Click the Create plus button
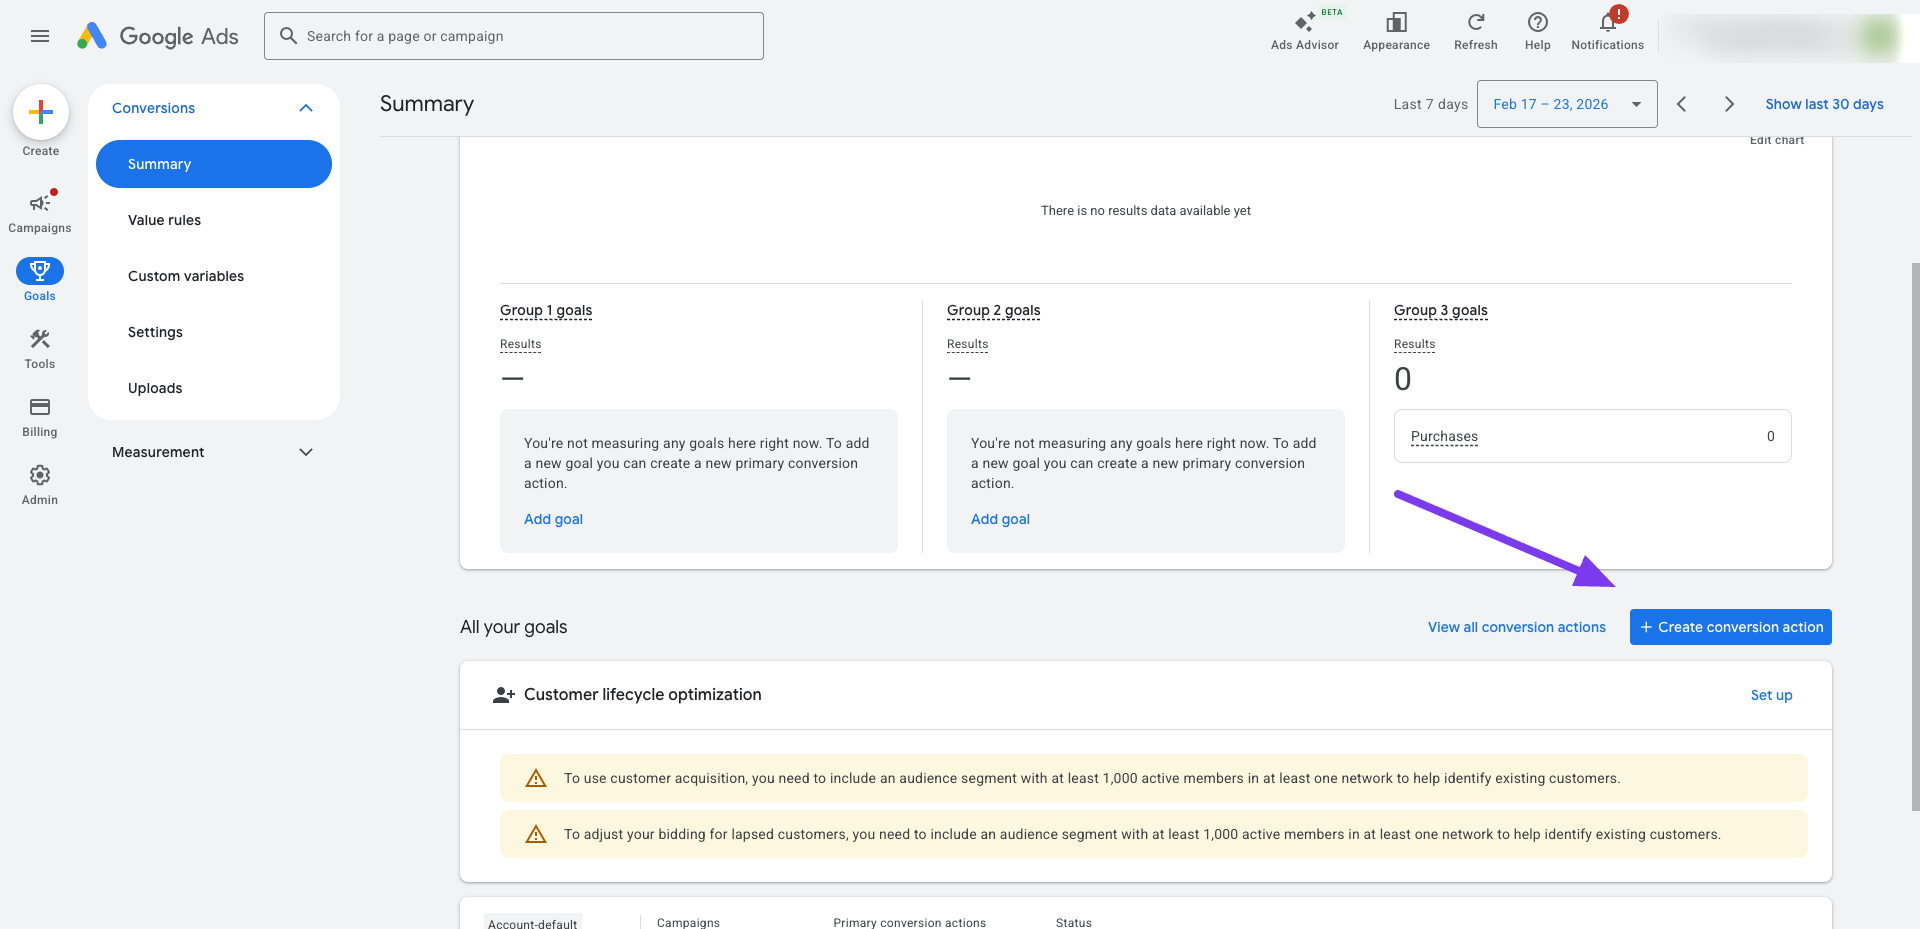1920x929 pixels. tap(41, 112)
